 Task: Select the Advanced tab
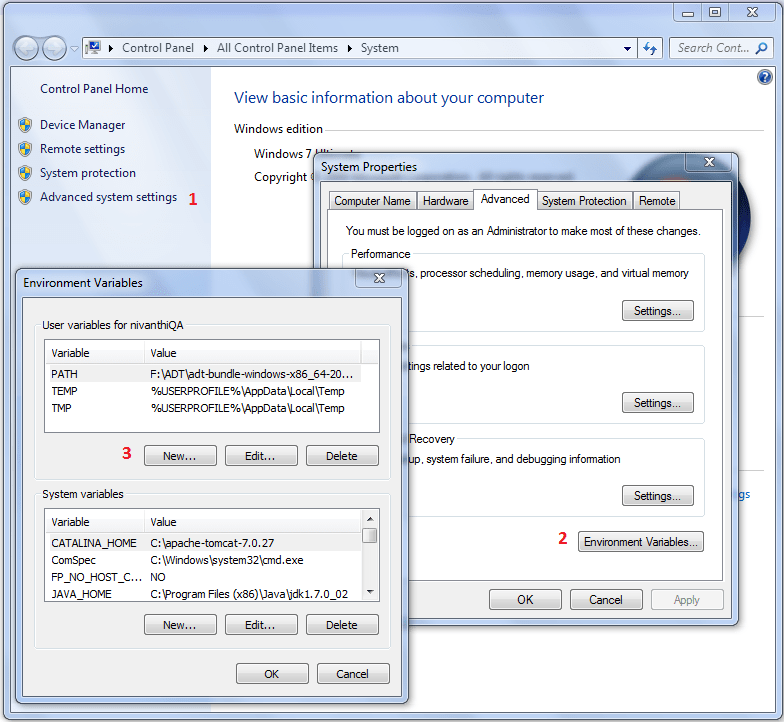[x=505, y=199]
